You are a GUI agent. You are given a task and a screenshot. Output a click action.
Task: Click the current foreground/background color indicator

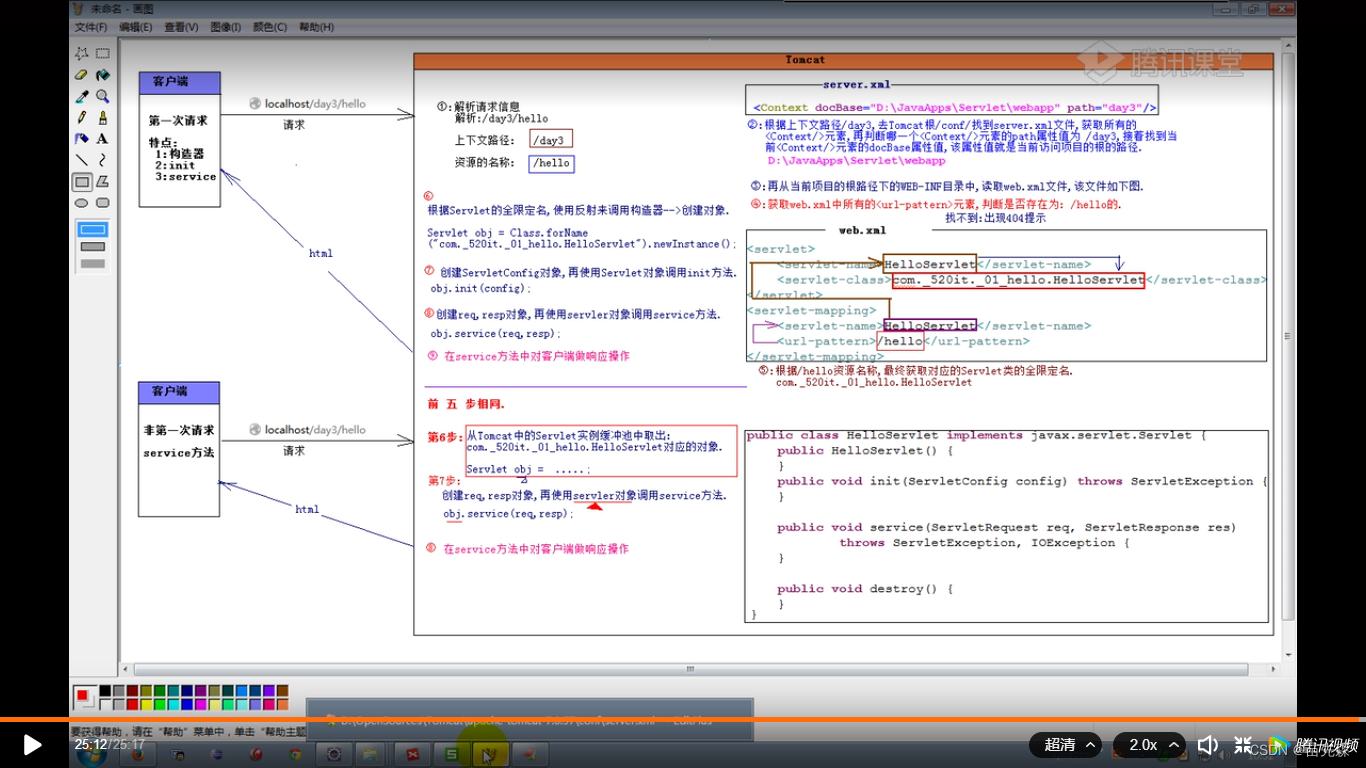click(x=84, y=697)
